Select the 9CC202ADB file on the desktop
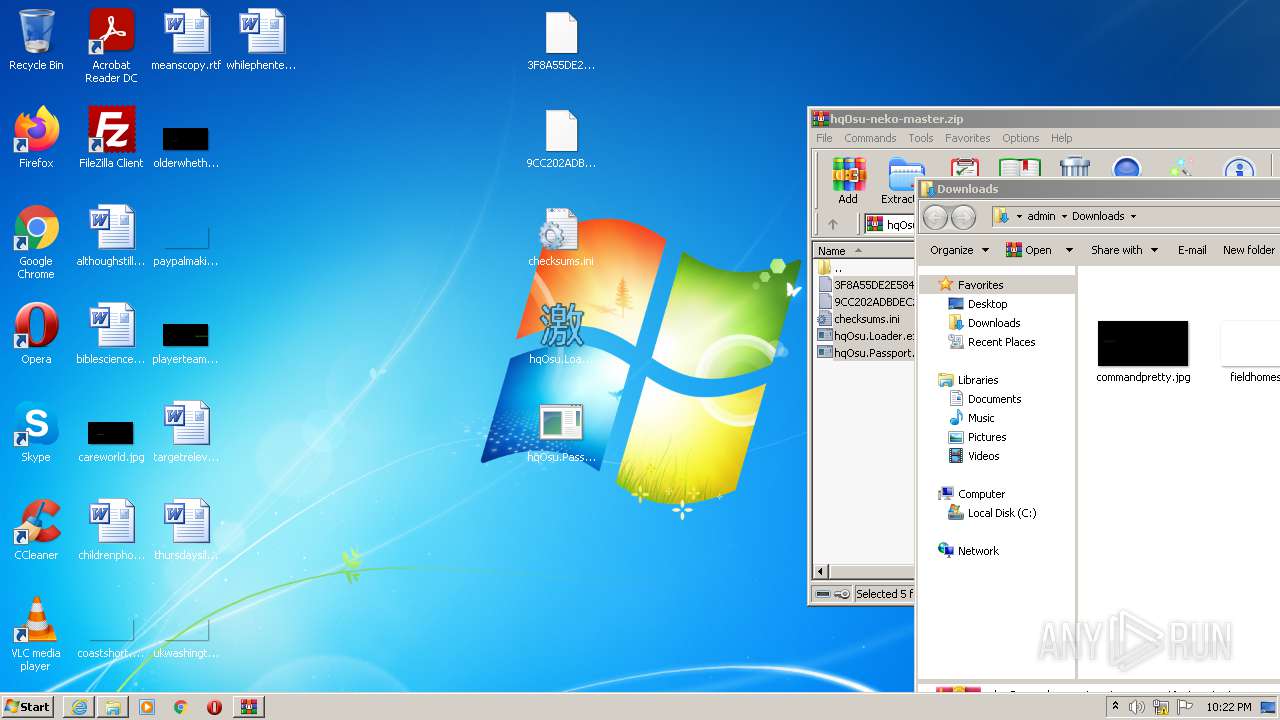Image resolution: width=1280 pixels, height=720 pixels. point(561,139)
